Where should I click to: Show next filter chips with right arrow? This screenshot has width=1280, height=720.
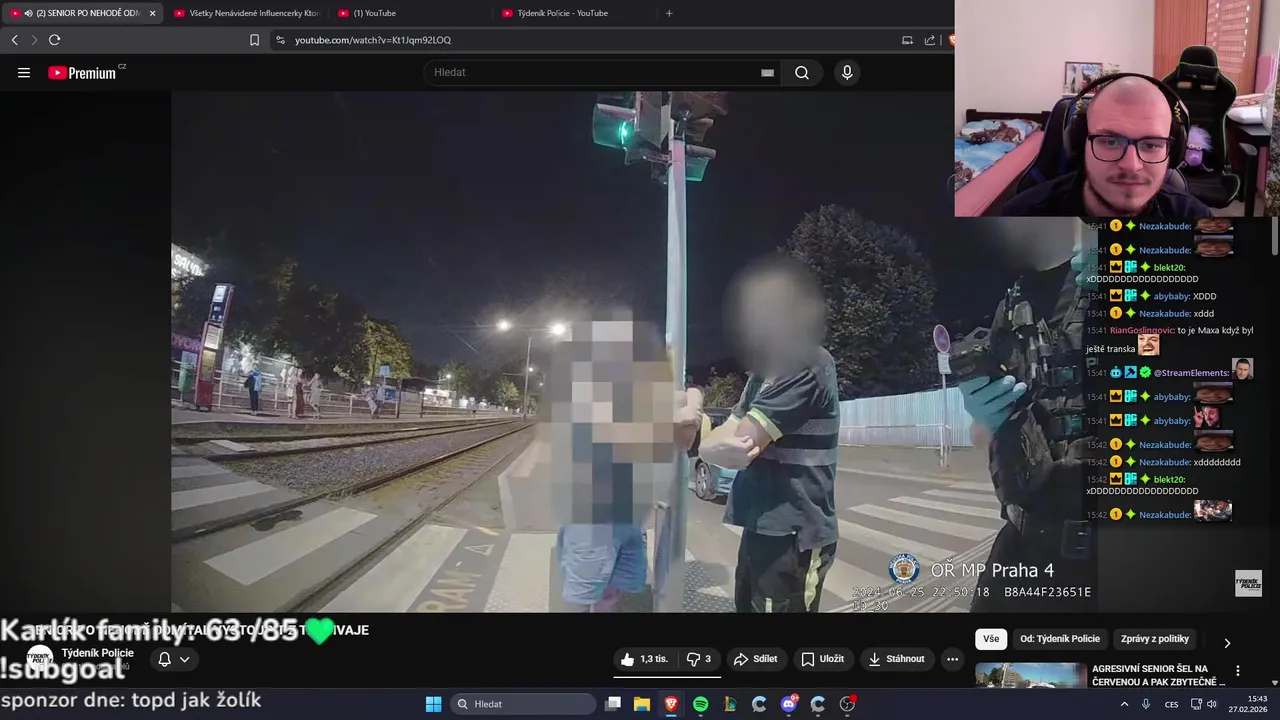pos(1227,643)
